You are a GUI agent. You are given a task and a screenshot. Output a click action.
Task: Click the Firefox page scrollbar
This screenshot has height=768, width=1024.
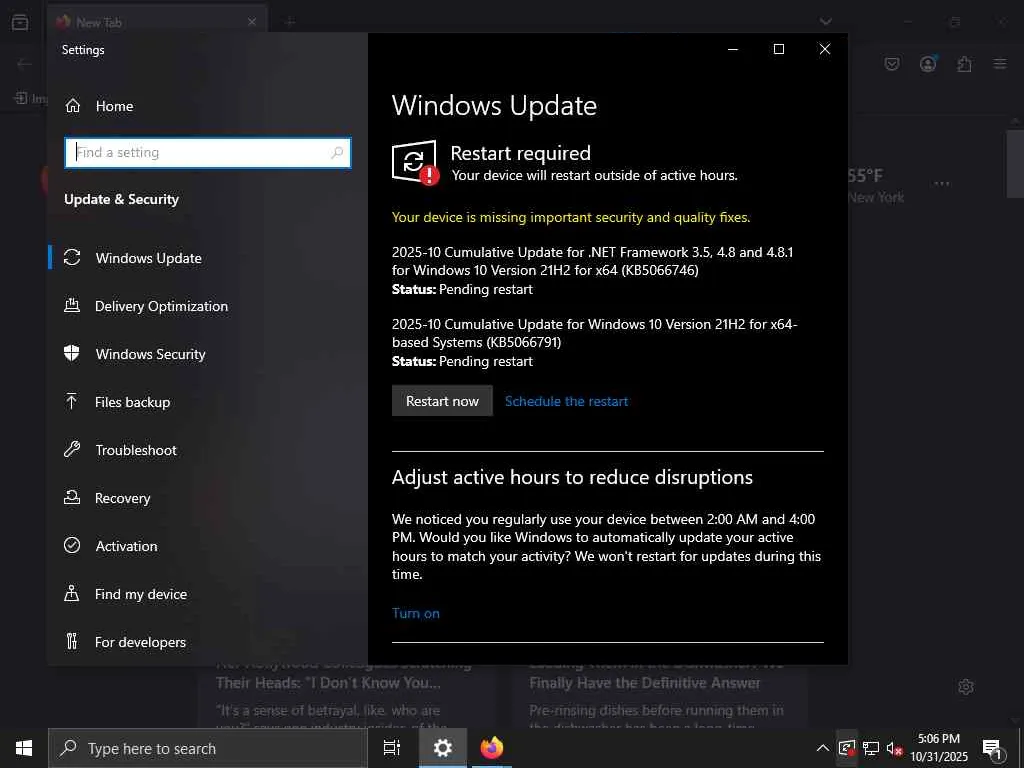click(1016, 163)
